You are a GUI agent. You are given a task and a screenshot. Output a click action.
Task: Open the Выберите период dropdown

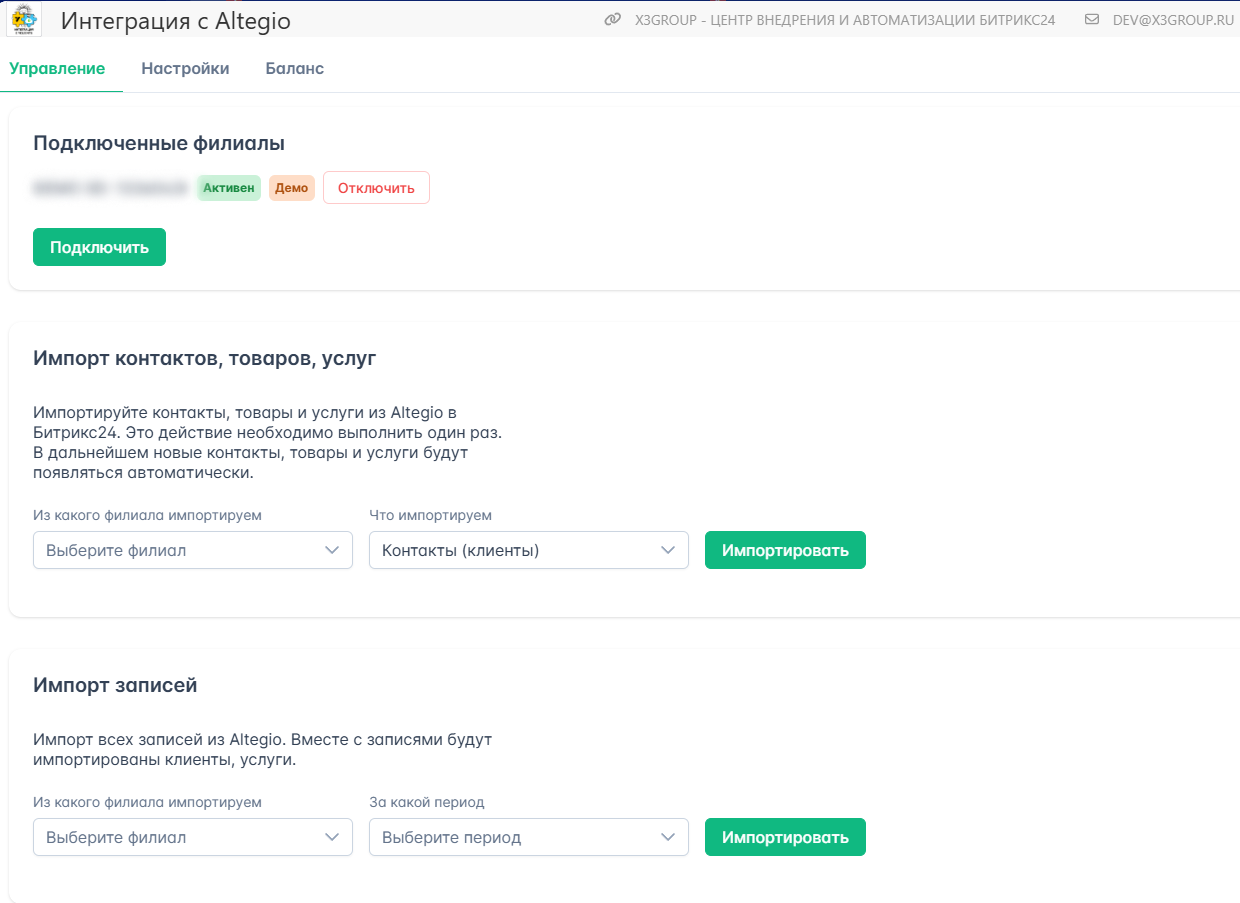tap(529, 837)
